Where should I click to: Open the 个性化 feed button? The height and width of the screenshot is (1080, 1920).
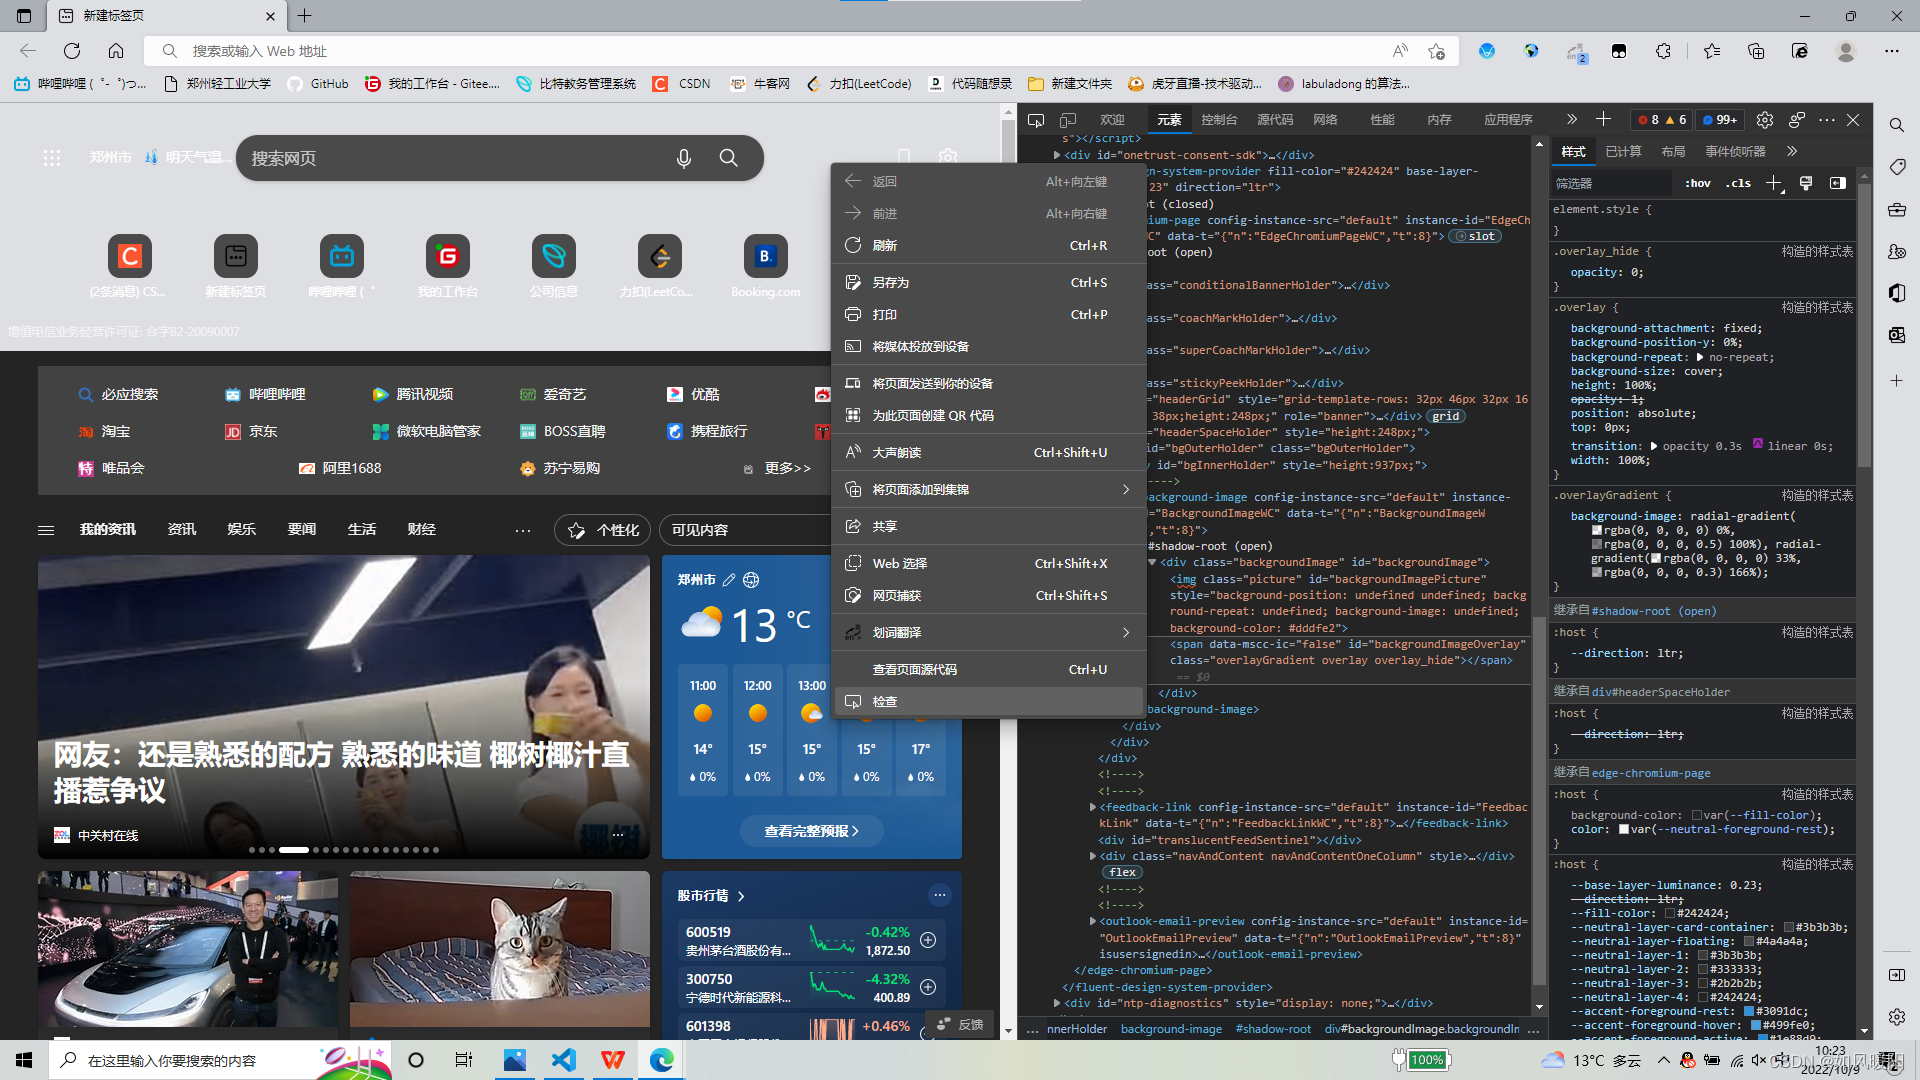click(x=603, y=530)
